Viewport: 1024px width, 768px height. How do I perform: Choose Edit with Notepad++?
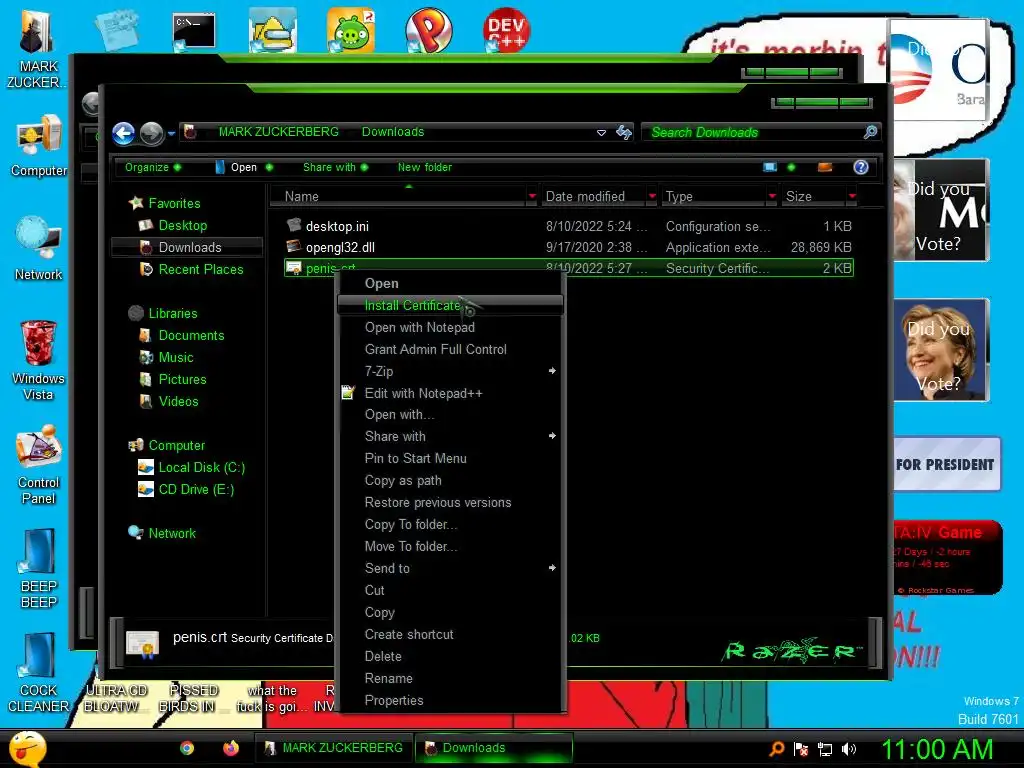pos(450,393)
